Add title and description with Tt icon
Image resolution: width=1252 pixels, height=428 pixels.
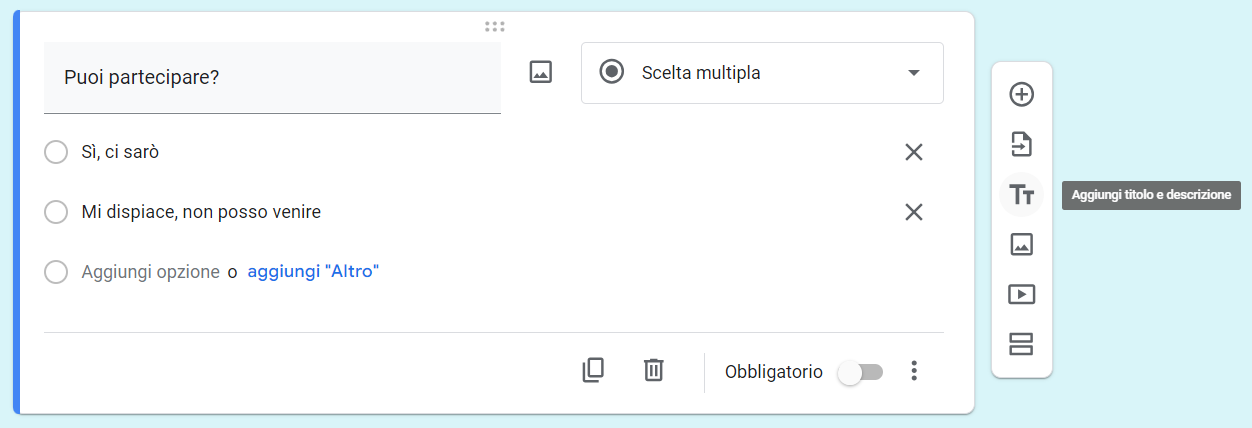click(1021, 195)
